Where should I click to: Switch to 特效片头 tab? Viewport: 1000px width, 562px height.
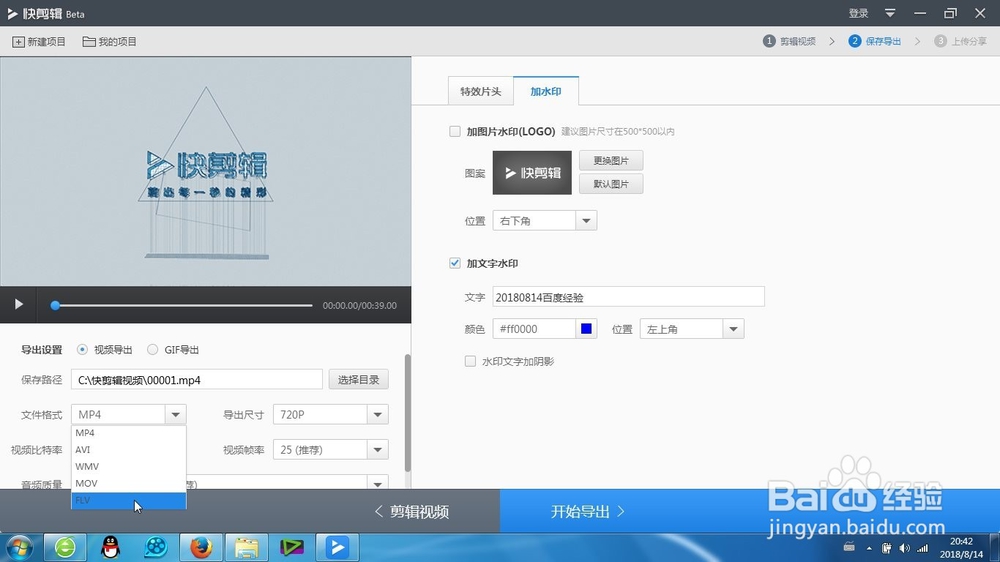[481, 91]
